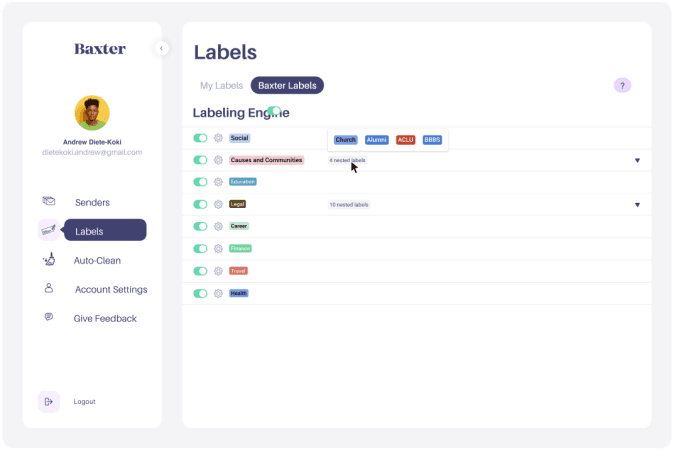Expand the Legal nested labels arrow
674x450 pixels.
(637, 205)
